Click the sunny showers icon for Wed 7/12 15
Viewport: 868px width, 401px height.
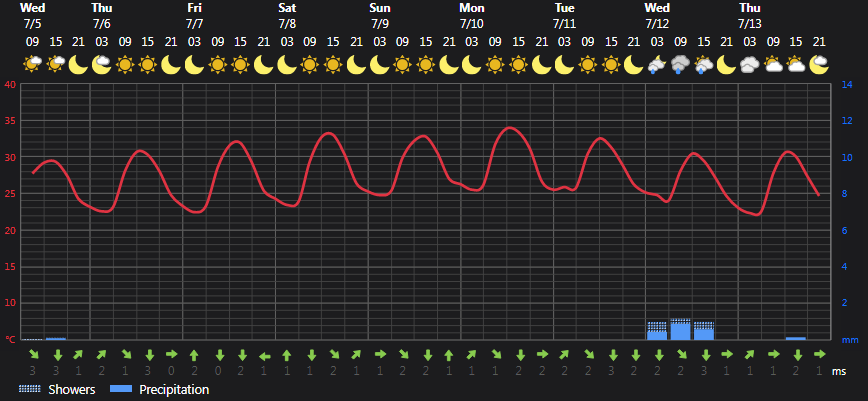point(704,64)
